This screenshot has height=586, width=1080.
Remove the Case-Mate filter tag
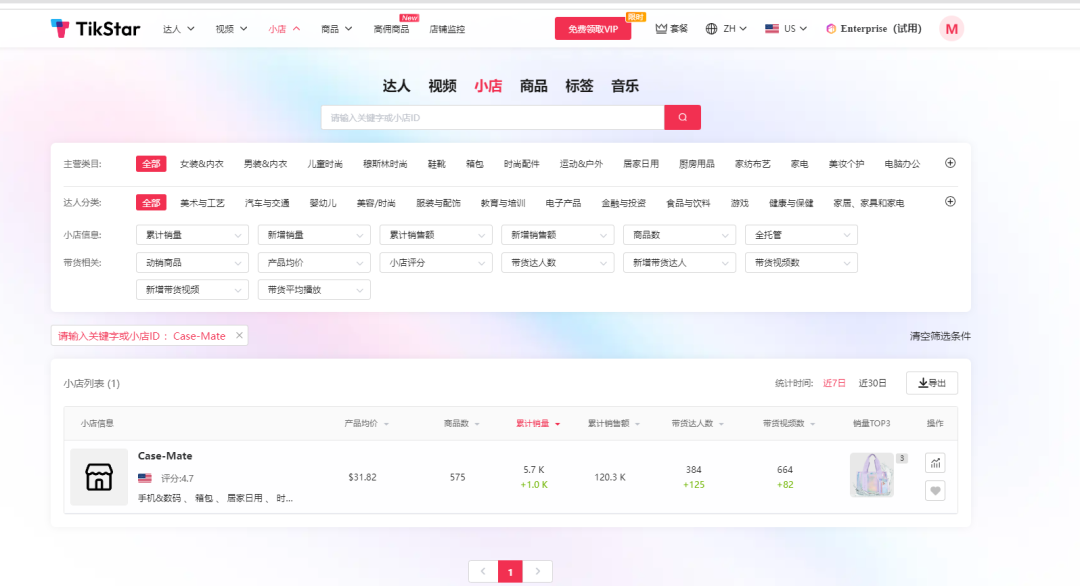[239, 336]
